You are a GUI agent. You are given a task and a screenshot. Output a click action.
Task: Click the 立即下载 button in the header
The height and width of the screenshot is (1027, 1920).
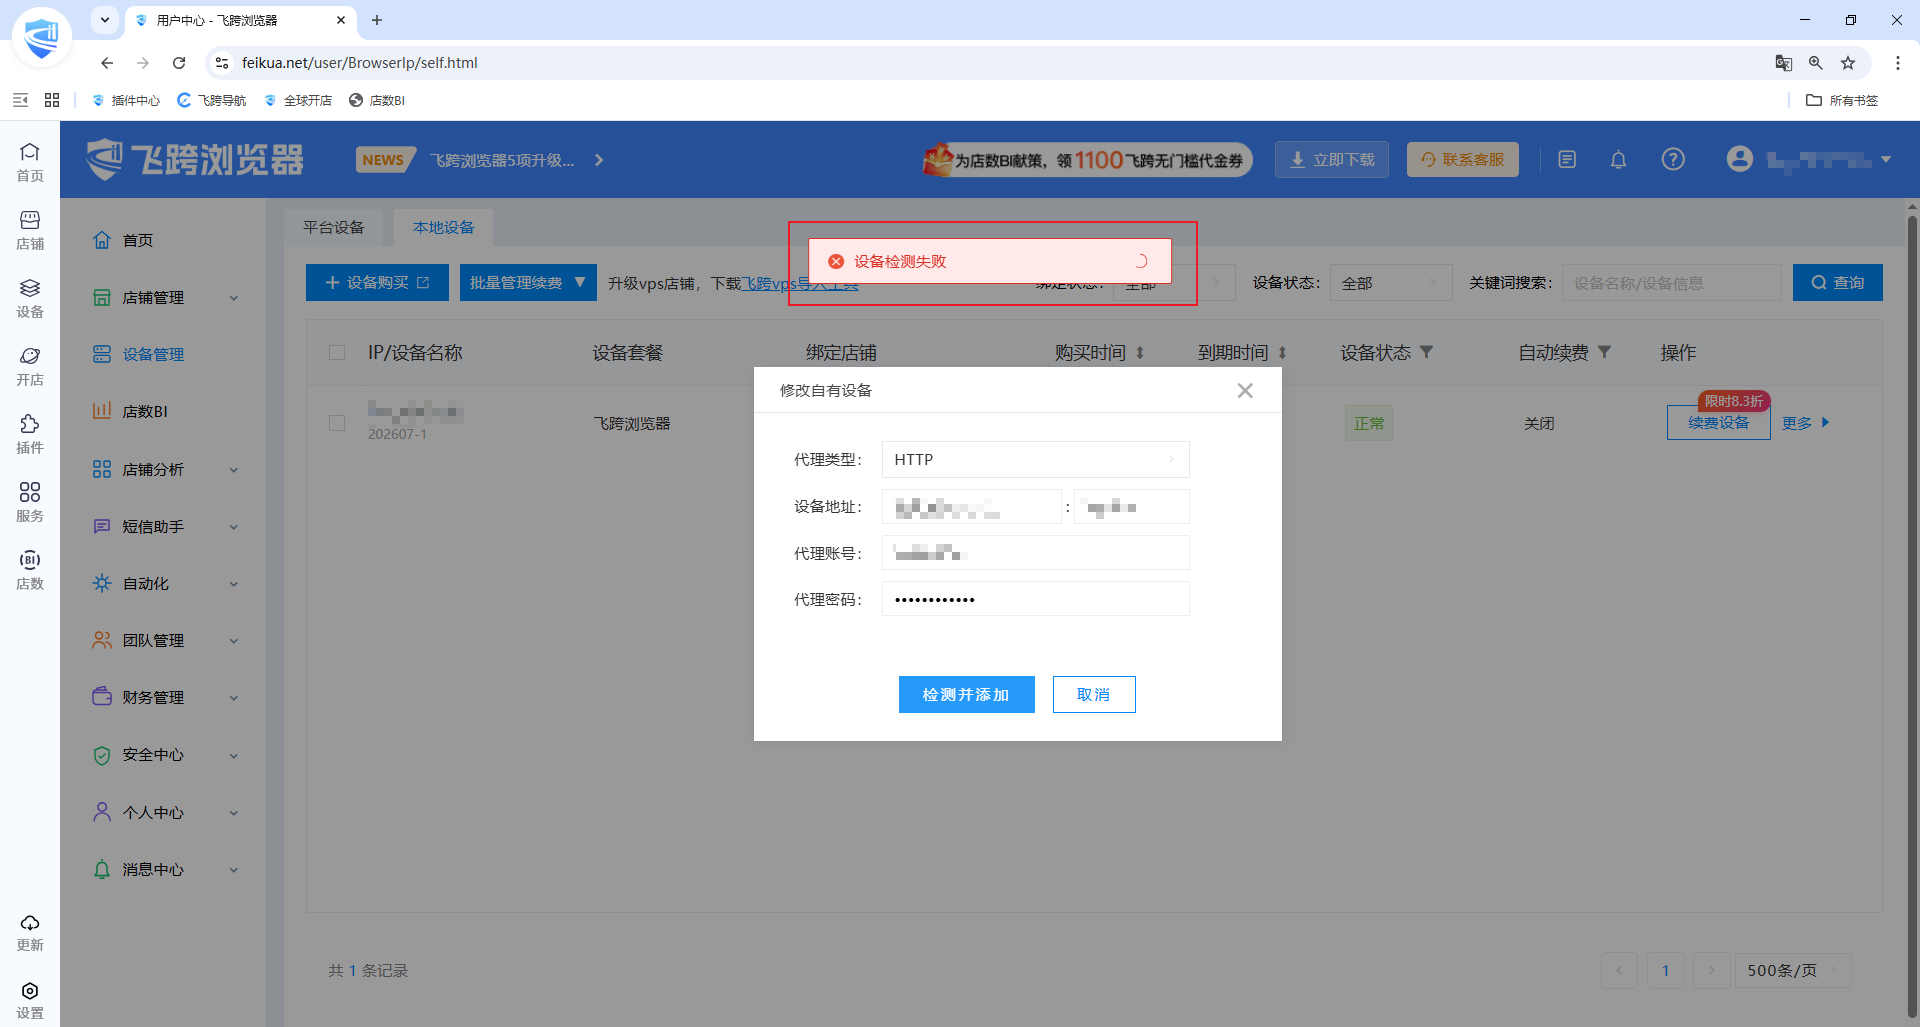click(x=1332, y=160)
